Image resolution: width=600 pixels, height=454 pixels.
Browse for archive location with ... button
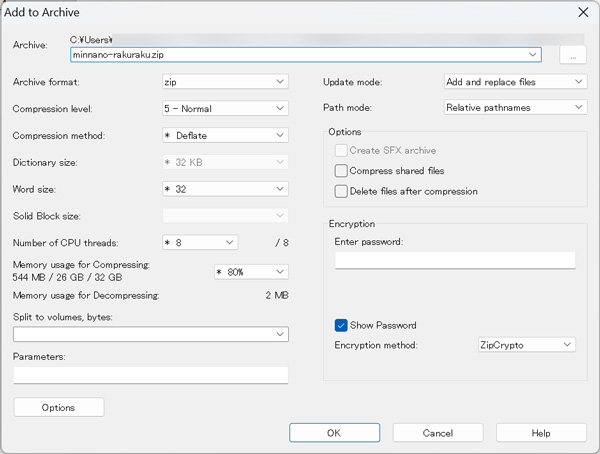[573, 55]
